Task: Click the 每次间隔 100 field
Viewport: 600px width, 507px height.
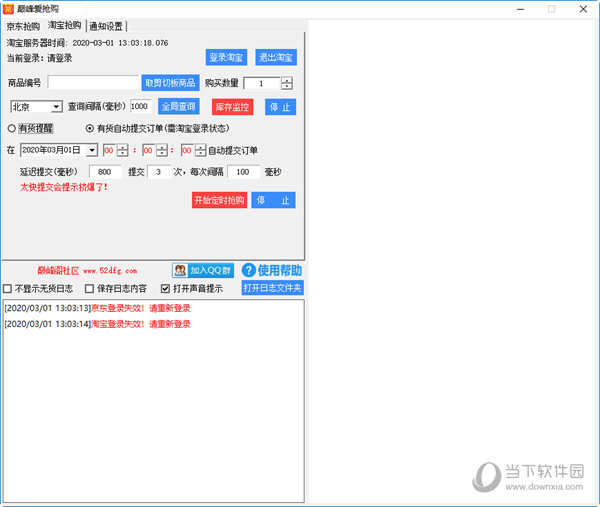Action: tap(243, 172)
